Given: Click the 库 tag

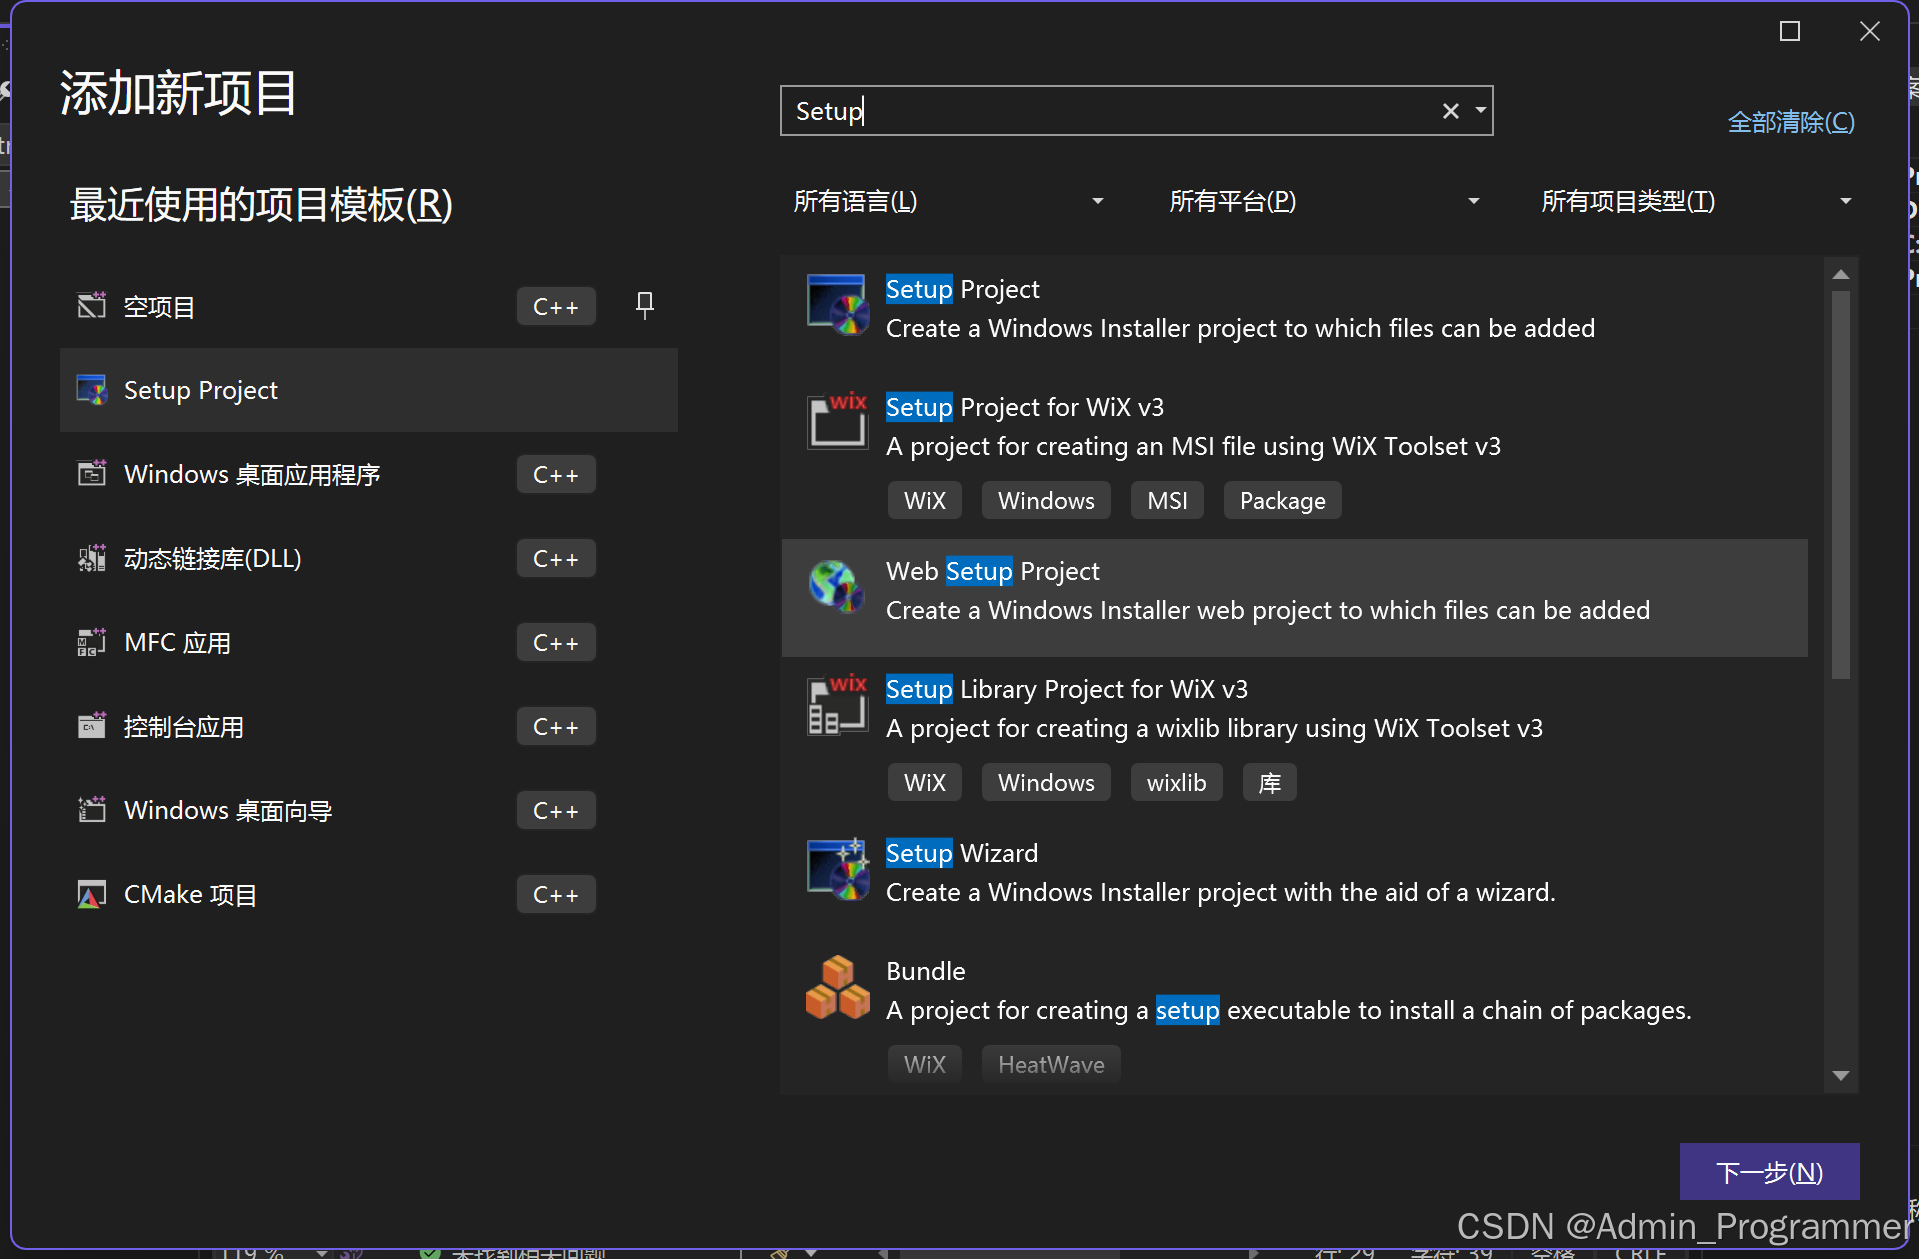Looking at the screenshot, I should (1269, 782).
